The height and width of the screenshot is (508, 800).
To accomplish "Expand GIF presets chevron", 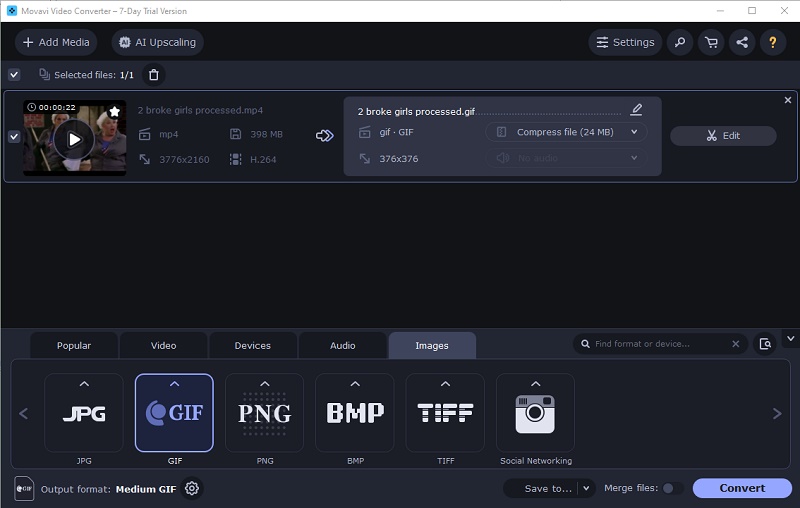I will [174, 384].
